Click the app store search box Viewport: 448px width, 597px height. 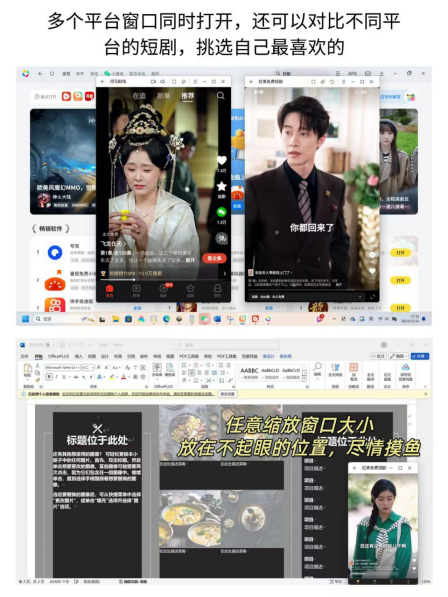[301, 73]
